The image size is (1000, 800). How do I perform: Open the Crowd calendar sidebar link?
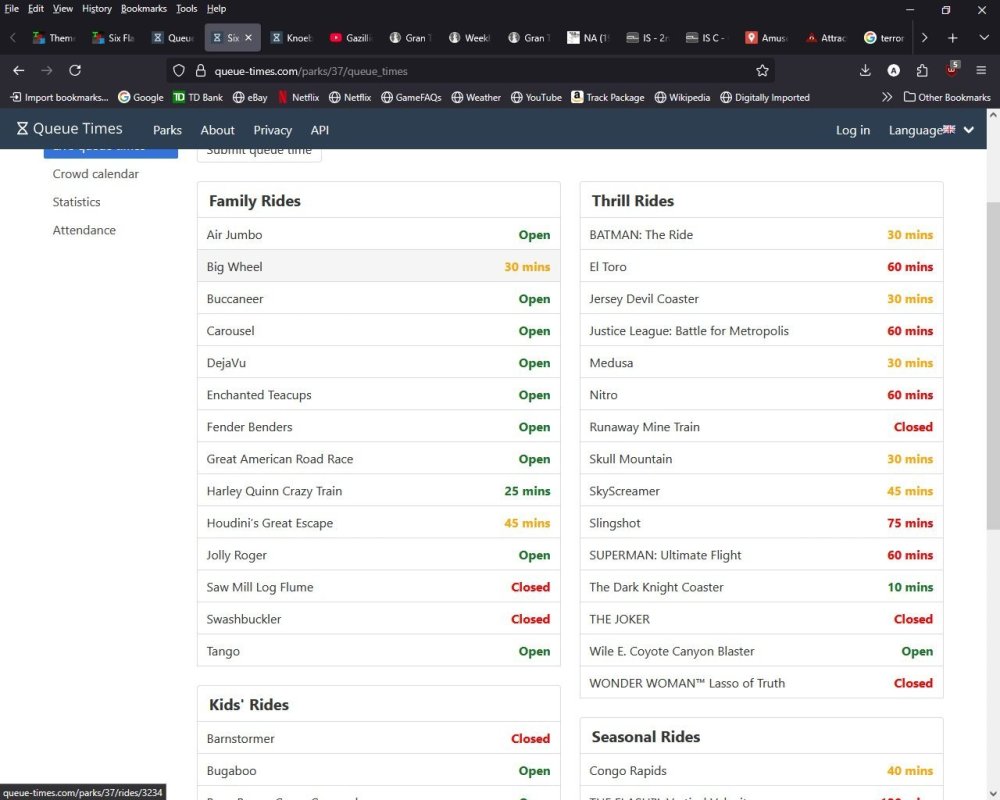[x=96, y=174]
